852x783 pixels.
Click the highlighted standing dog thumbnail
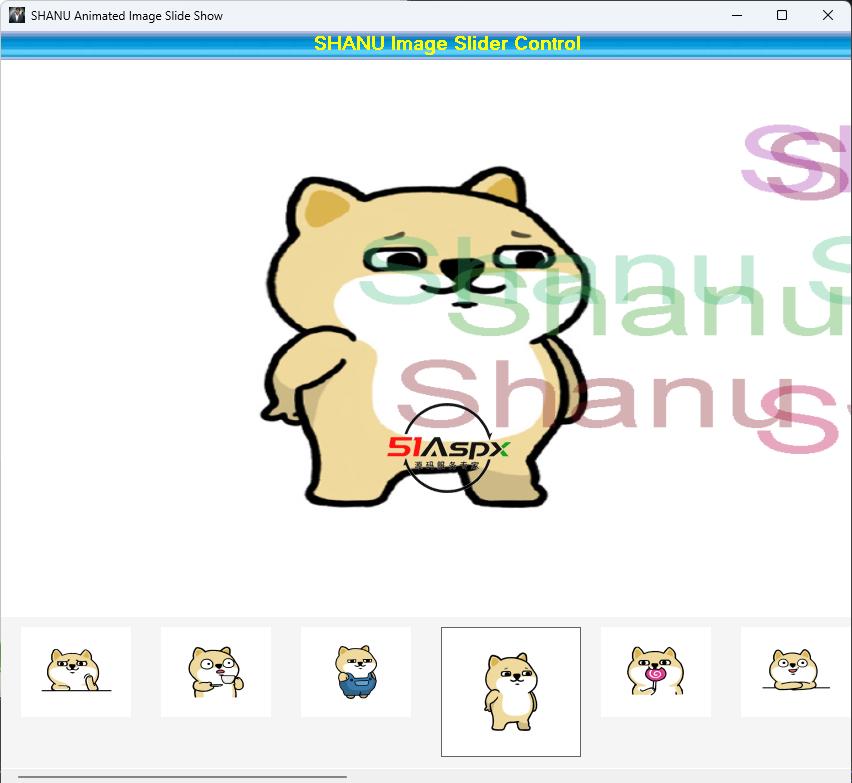511,692
